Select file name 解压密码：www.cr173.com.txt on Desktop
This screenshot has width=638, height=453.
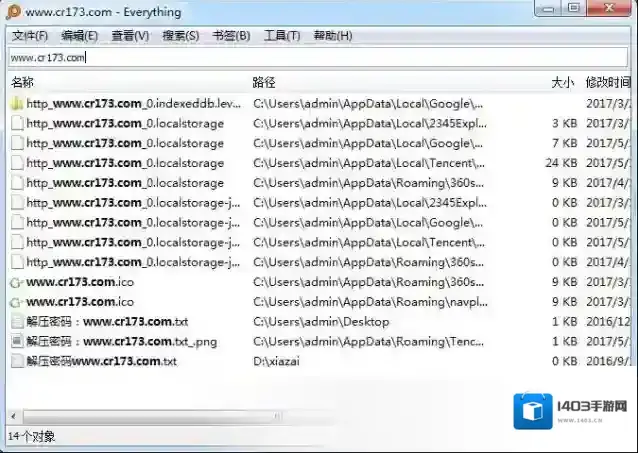[107, 322]
